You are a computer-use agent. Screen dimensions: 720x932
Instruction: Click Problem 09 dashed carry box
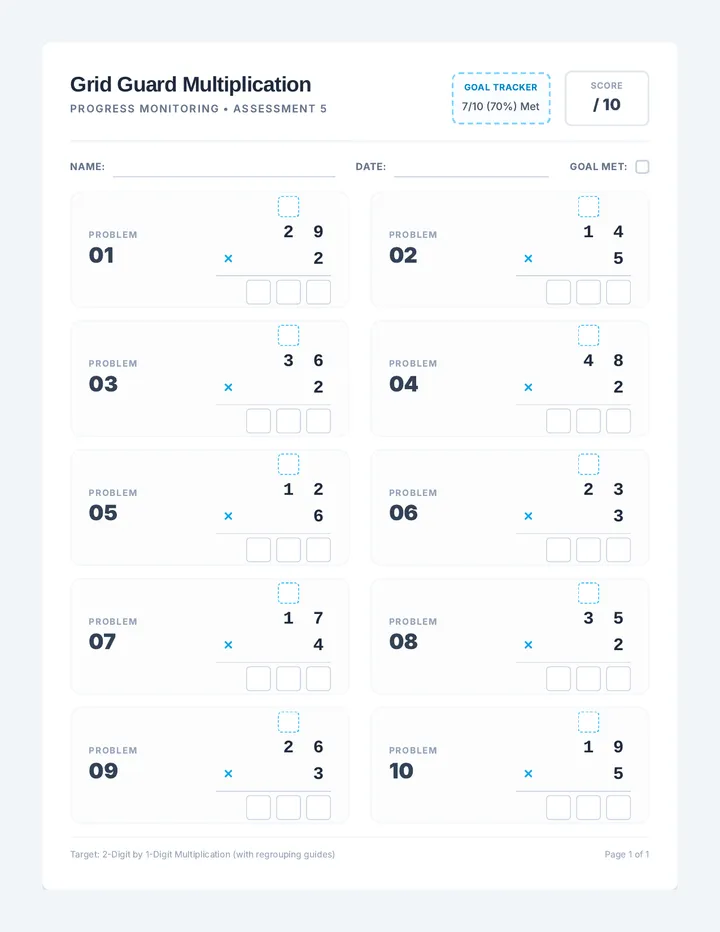point(288,722)
